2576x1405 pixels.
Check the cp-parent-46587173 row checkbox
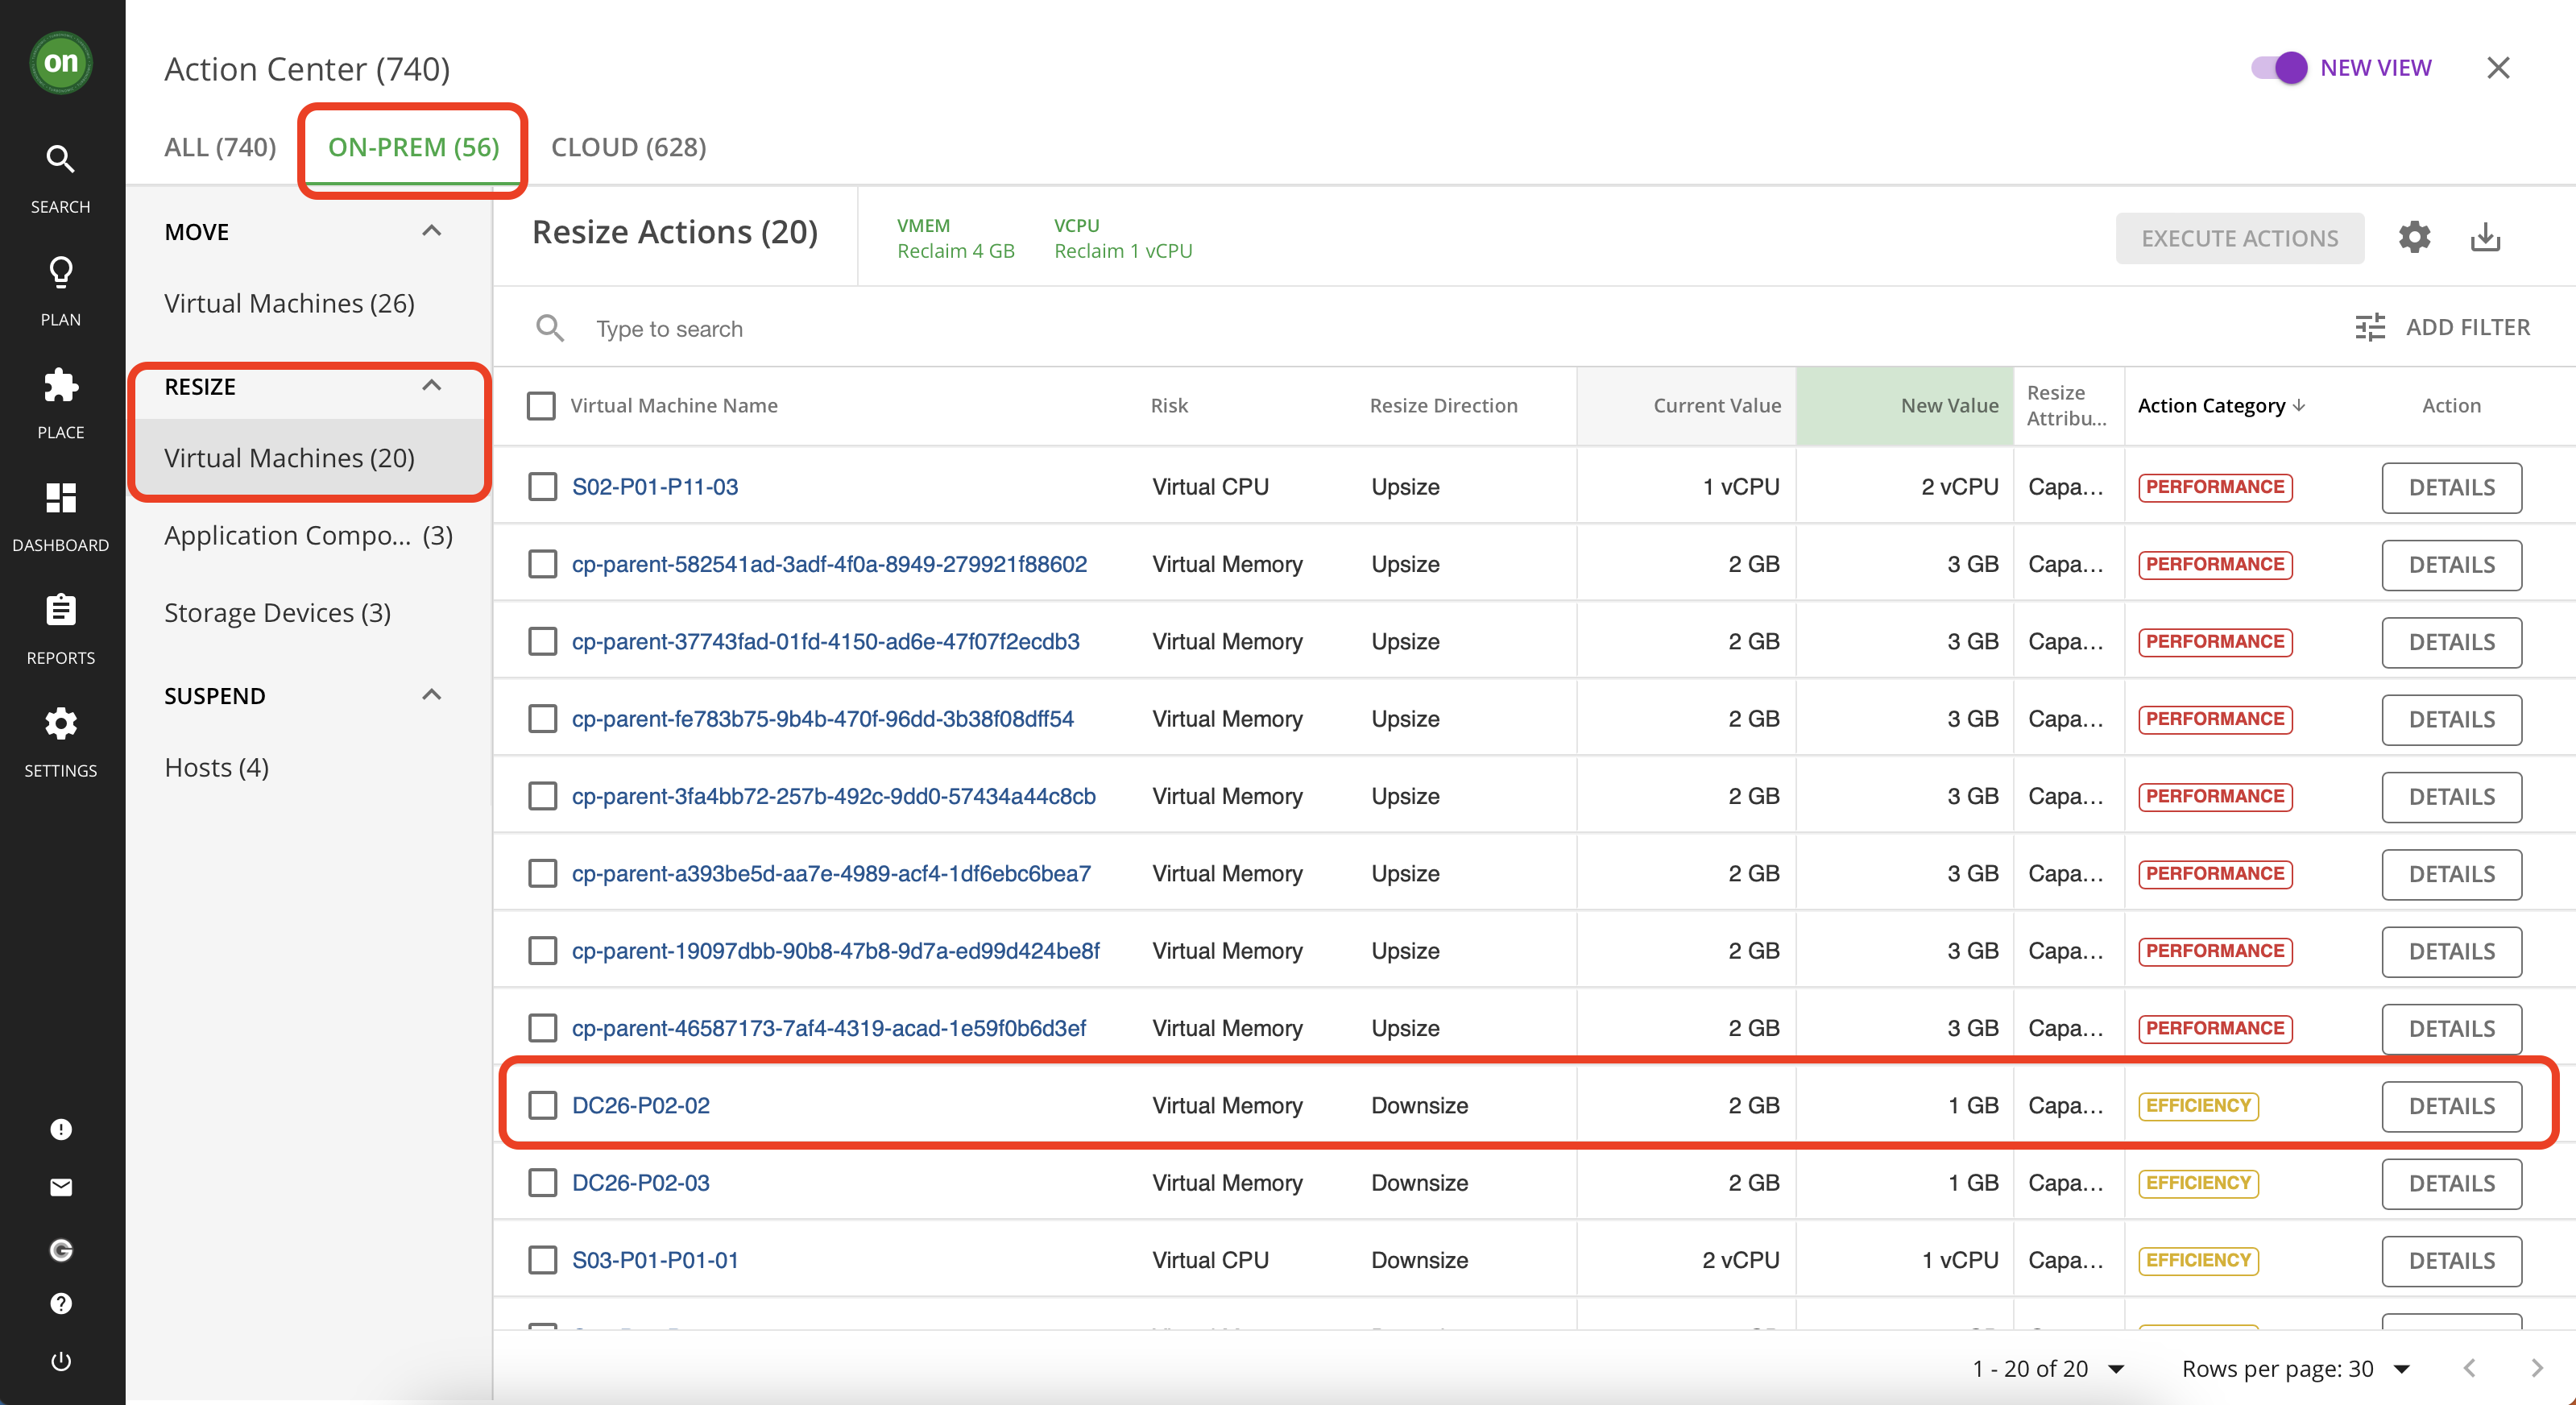pyautogui.click(x=542, y=1028)
